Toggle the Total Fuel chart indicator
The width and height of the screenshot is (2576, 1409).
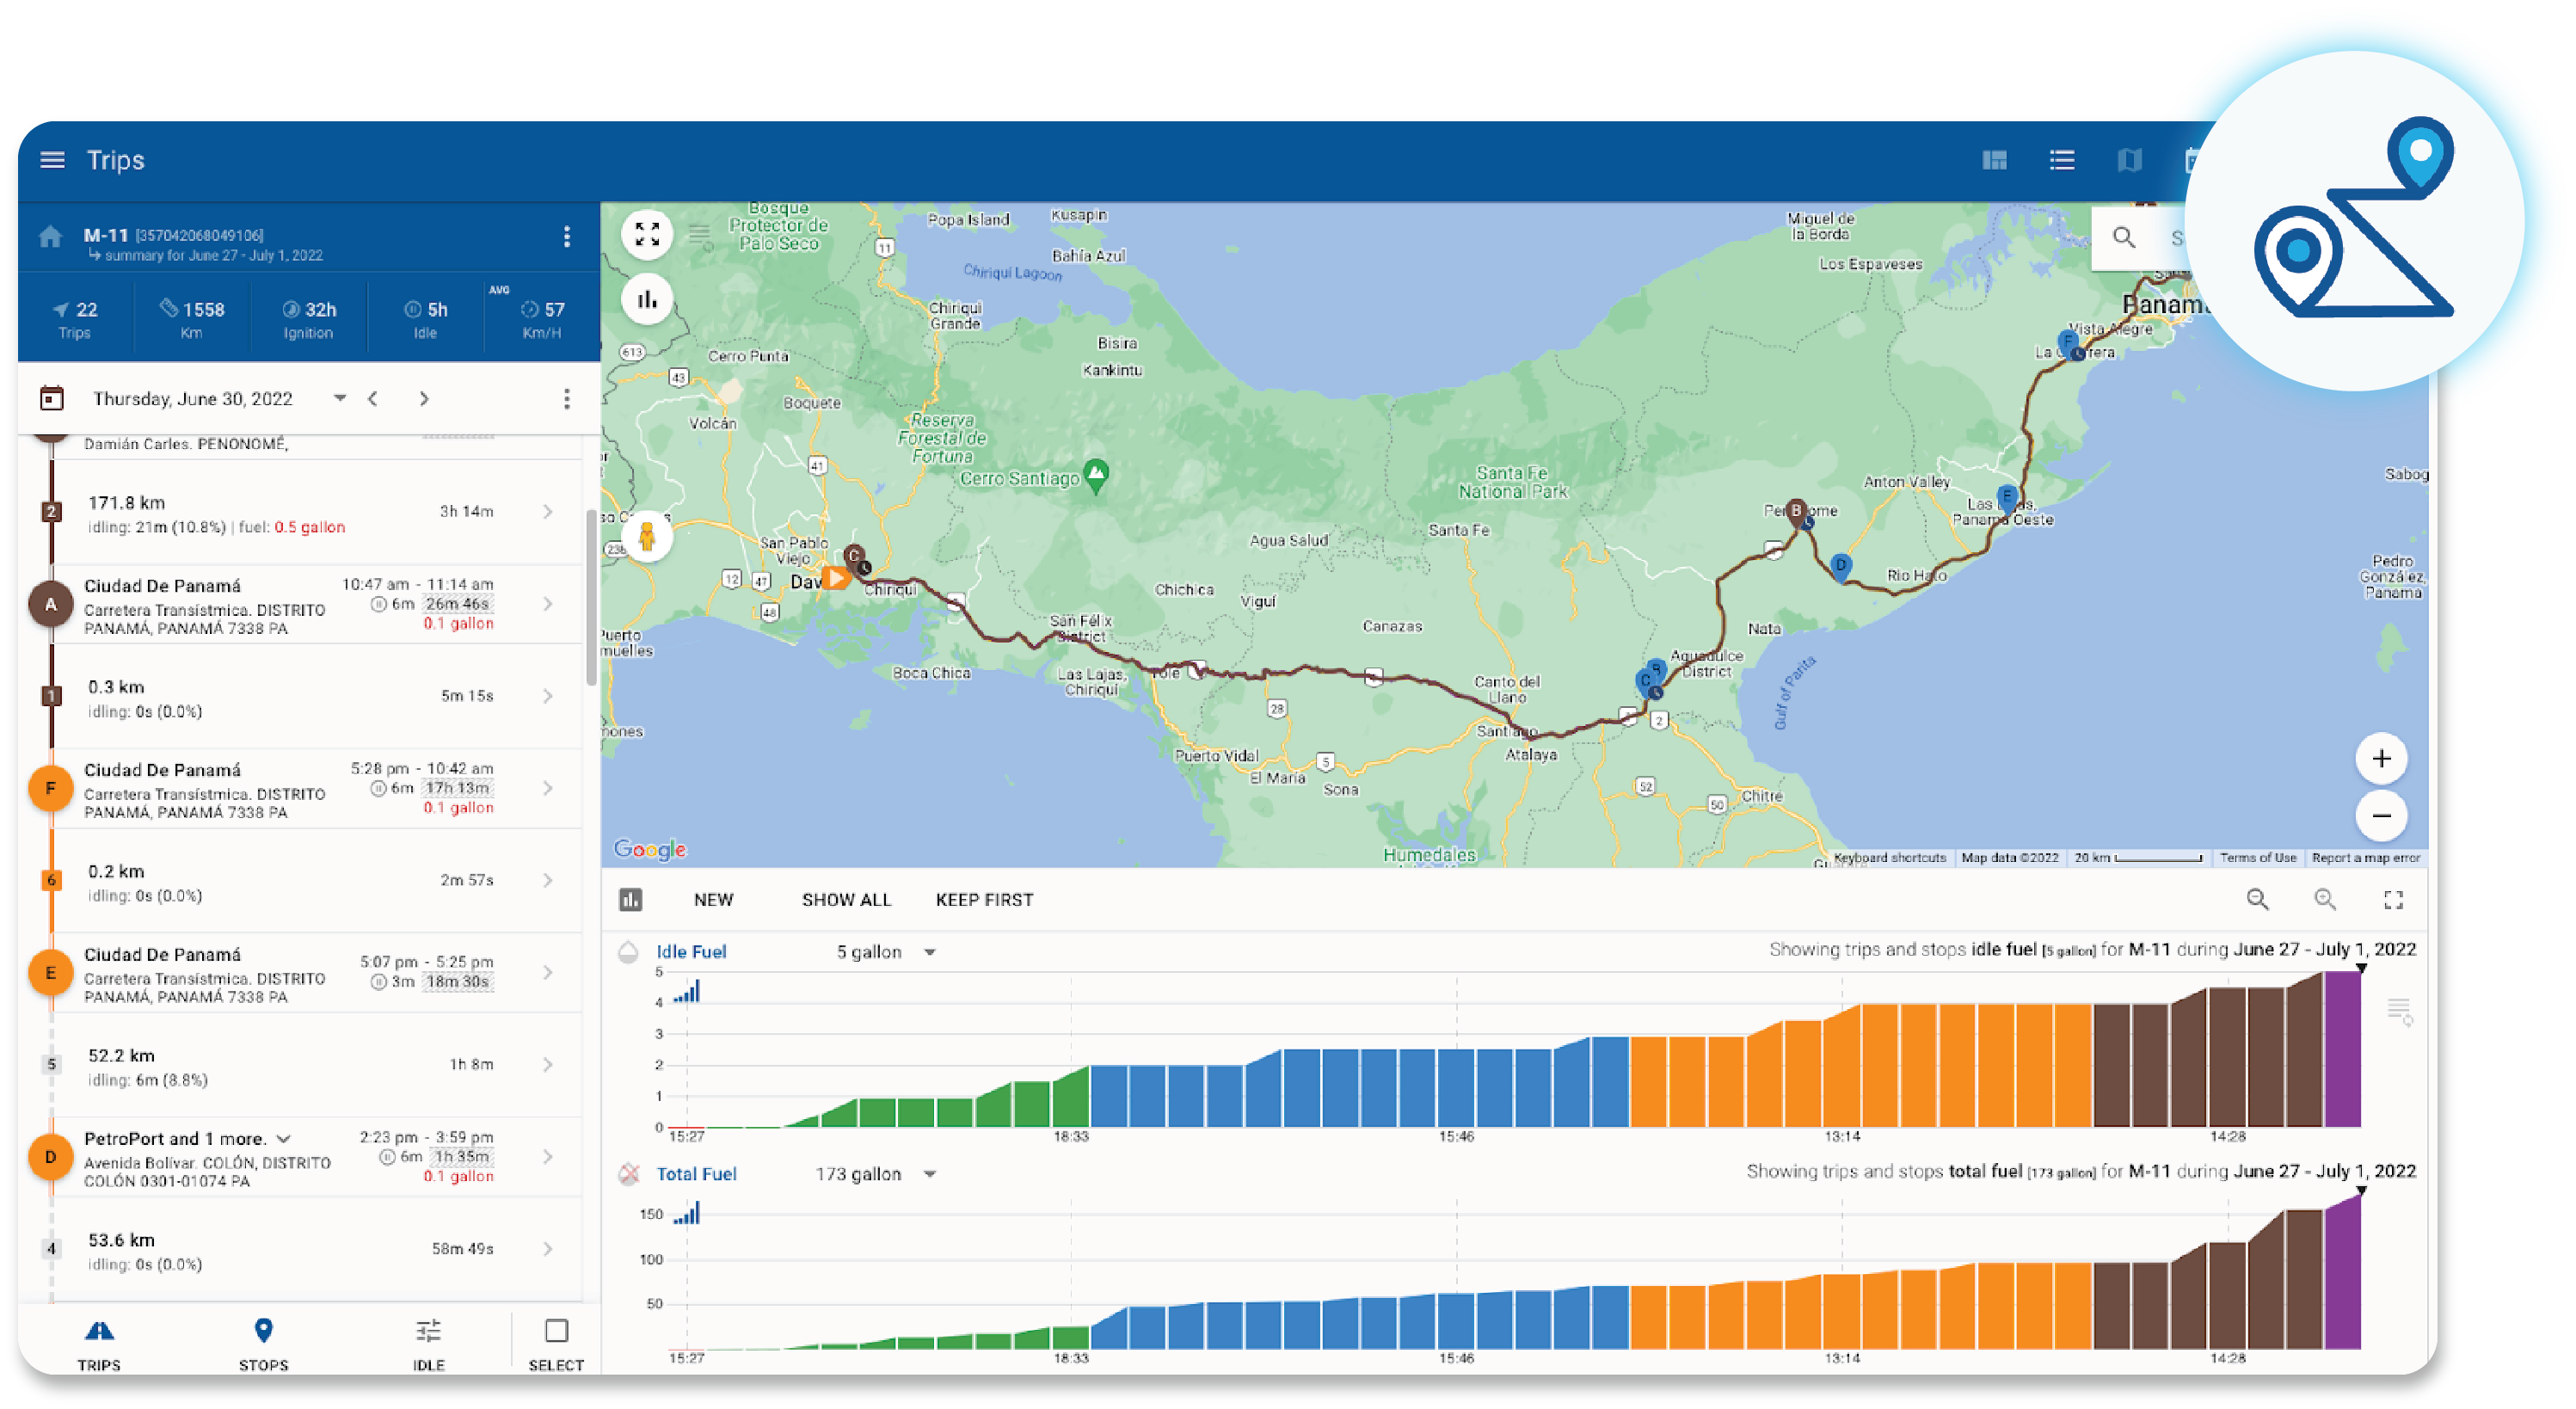coord(628,1174)
